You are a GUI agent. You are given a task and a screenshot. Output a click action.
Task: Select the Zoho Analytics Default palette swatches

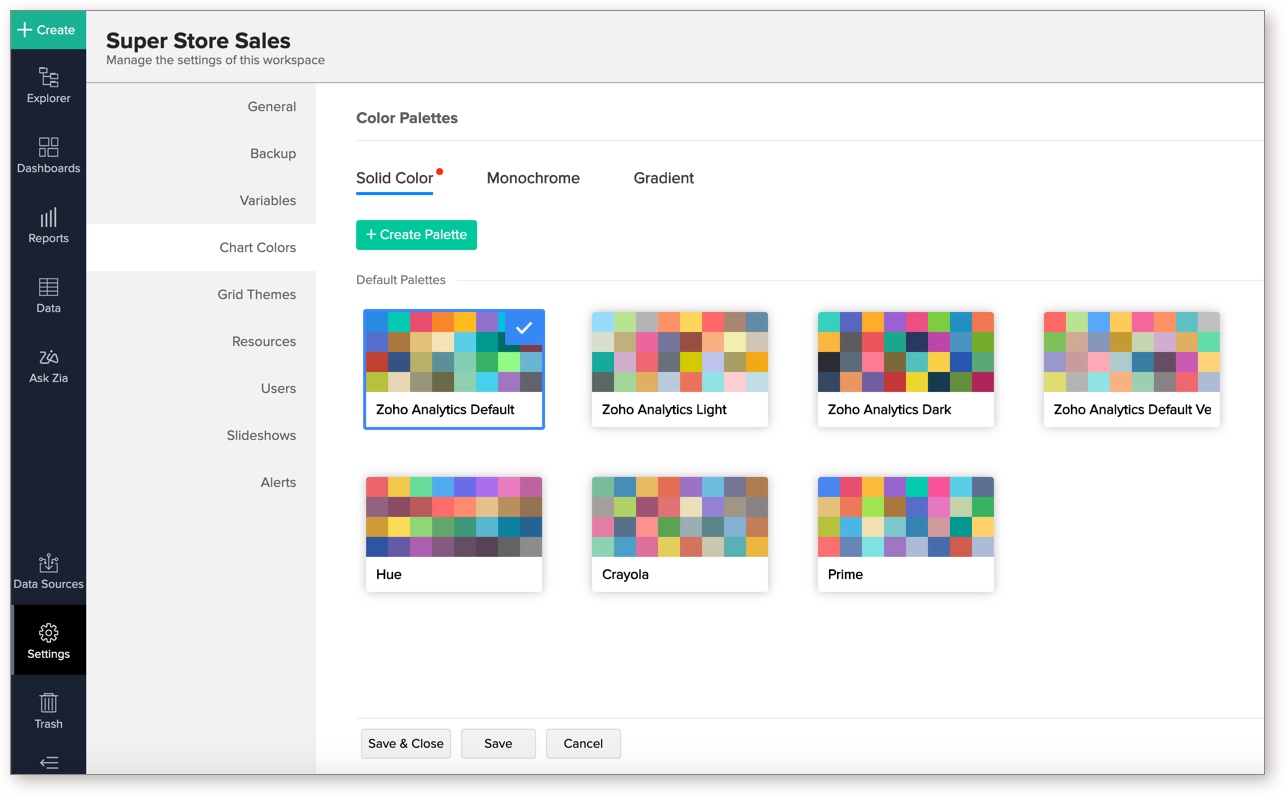click(x=454, y=351)
